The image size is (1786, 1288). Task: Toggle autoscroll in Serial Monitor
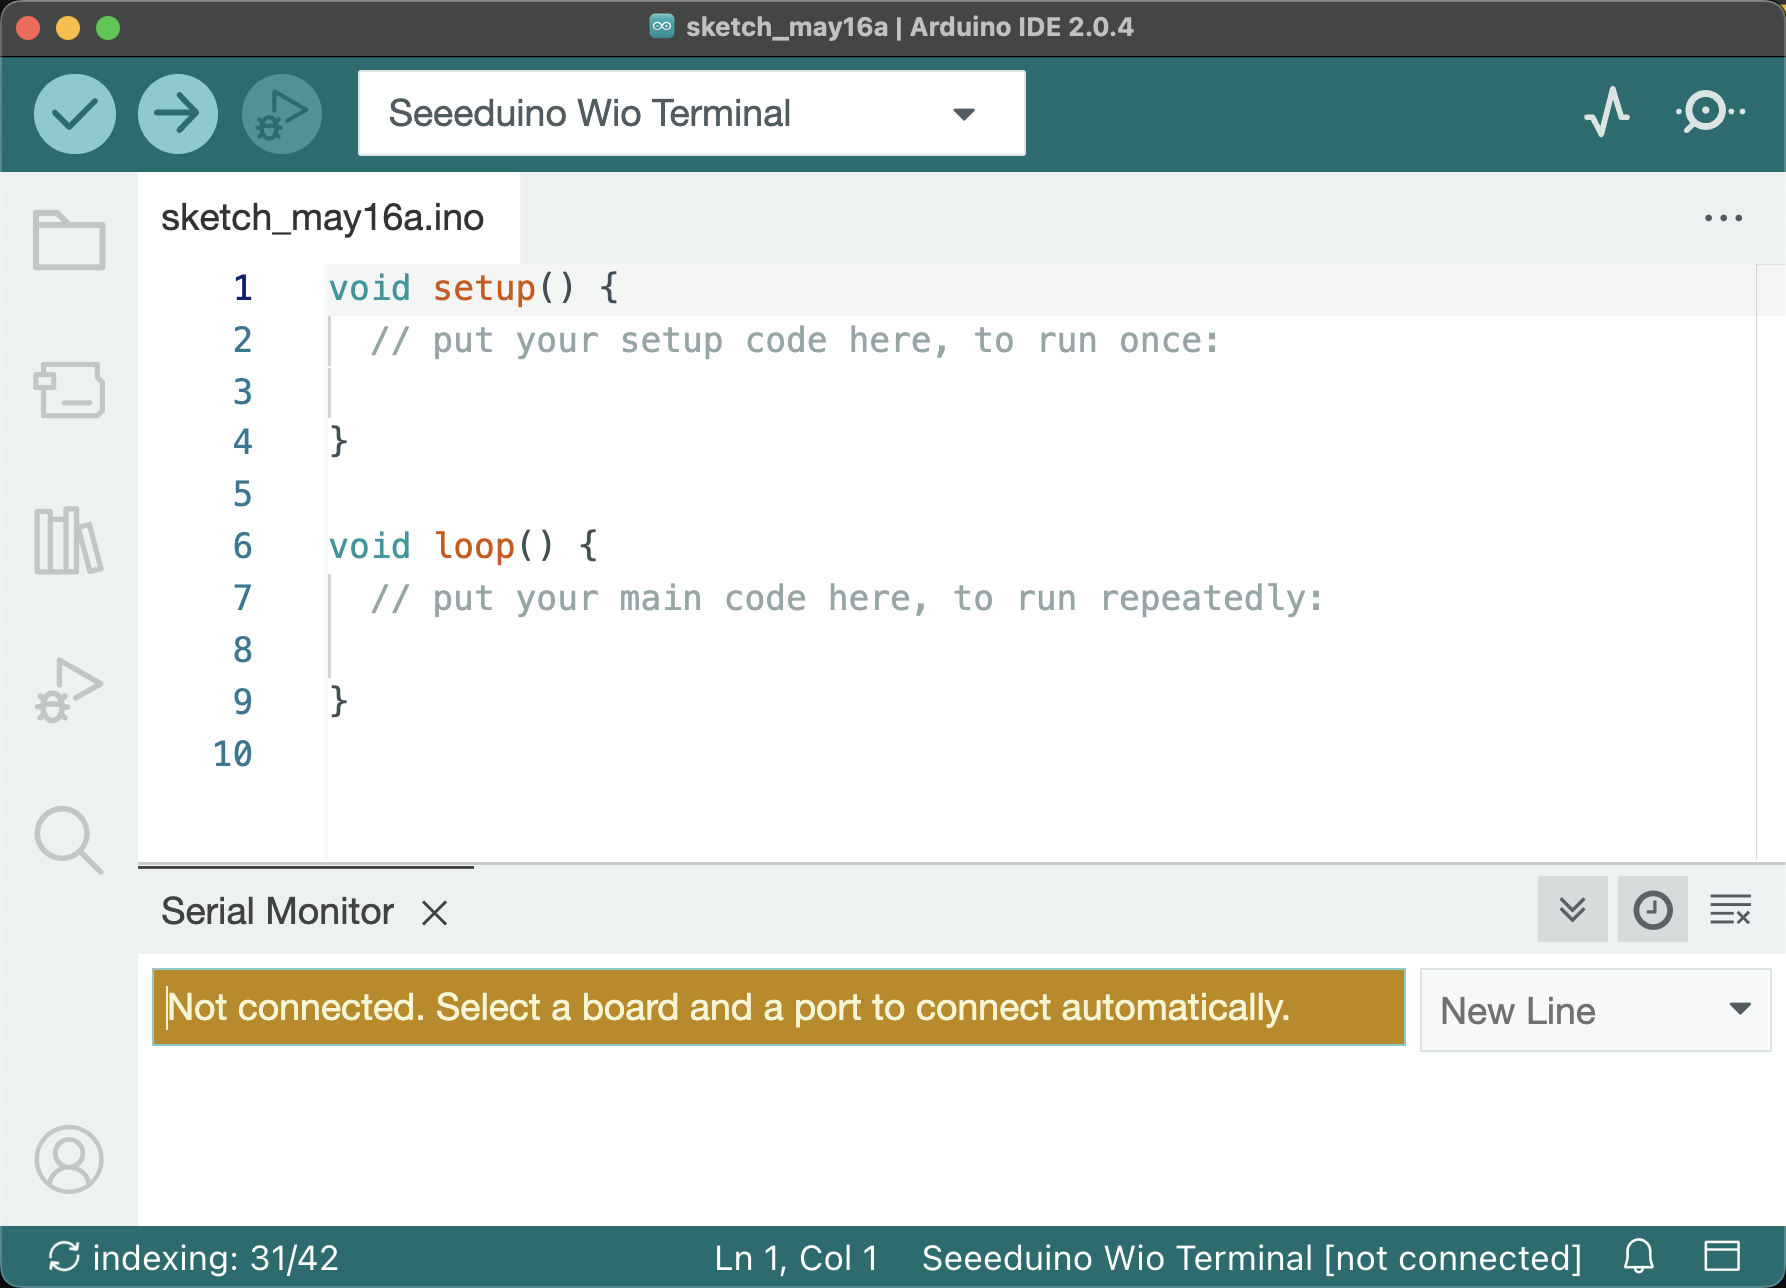tap(1573, 909)
